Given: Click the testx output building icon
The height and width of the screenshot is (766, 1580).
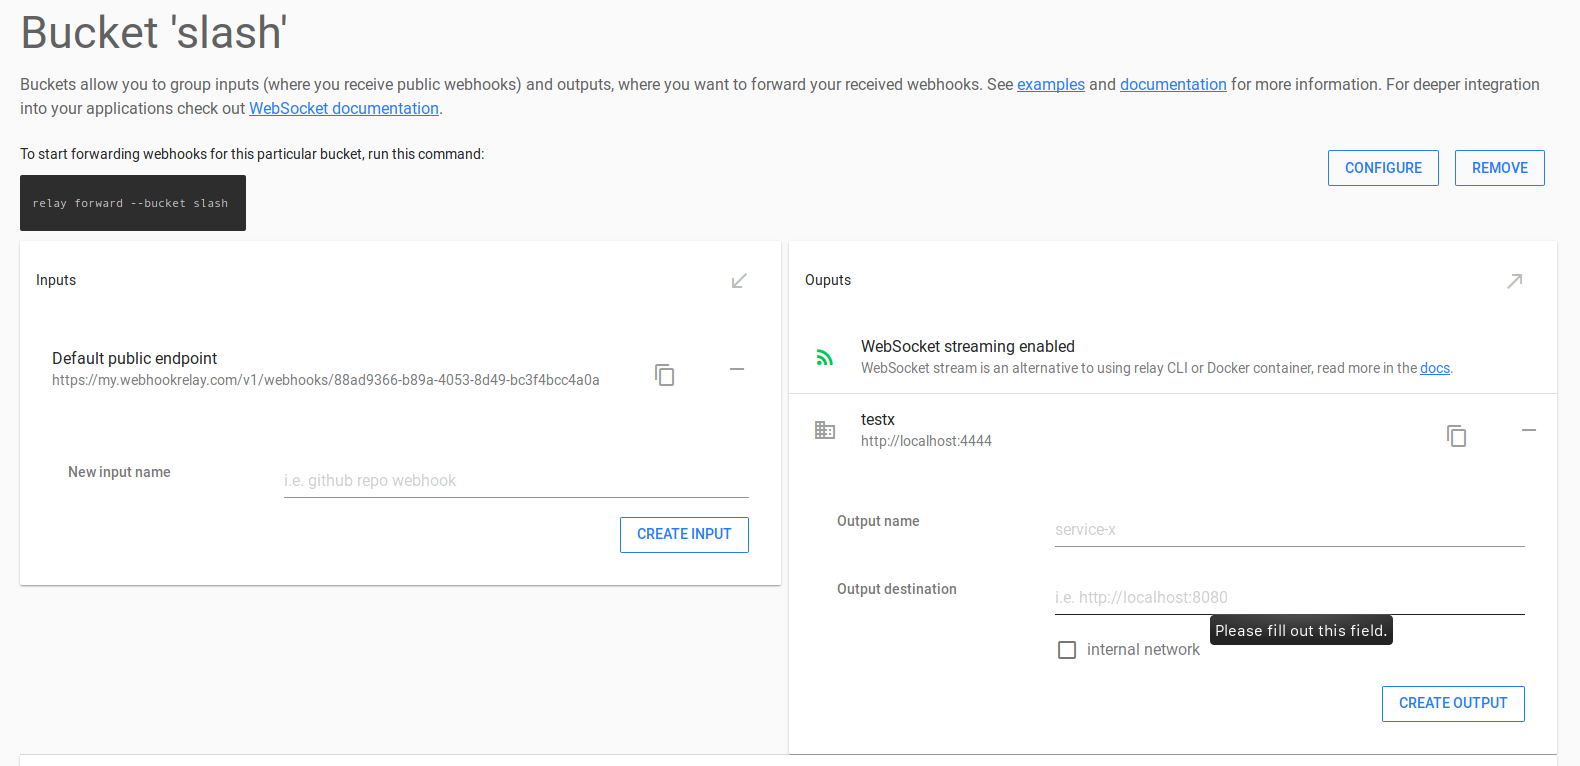Looking at the screenshot, I should 825,430.
